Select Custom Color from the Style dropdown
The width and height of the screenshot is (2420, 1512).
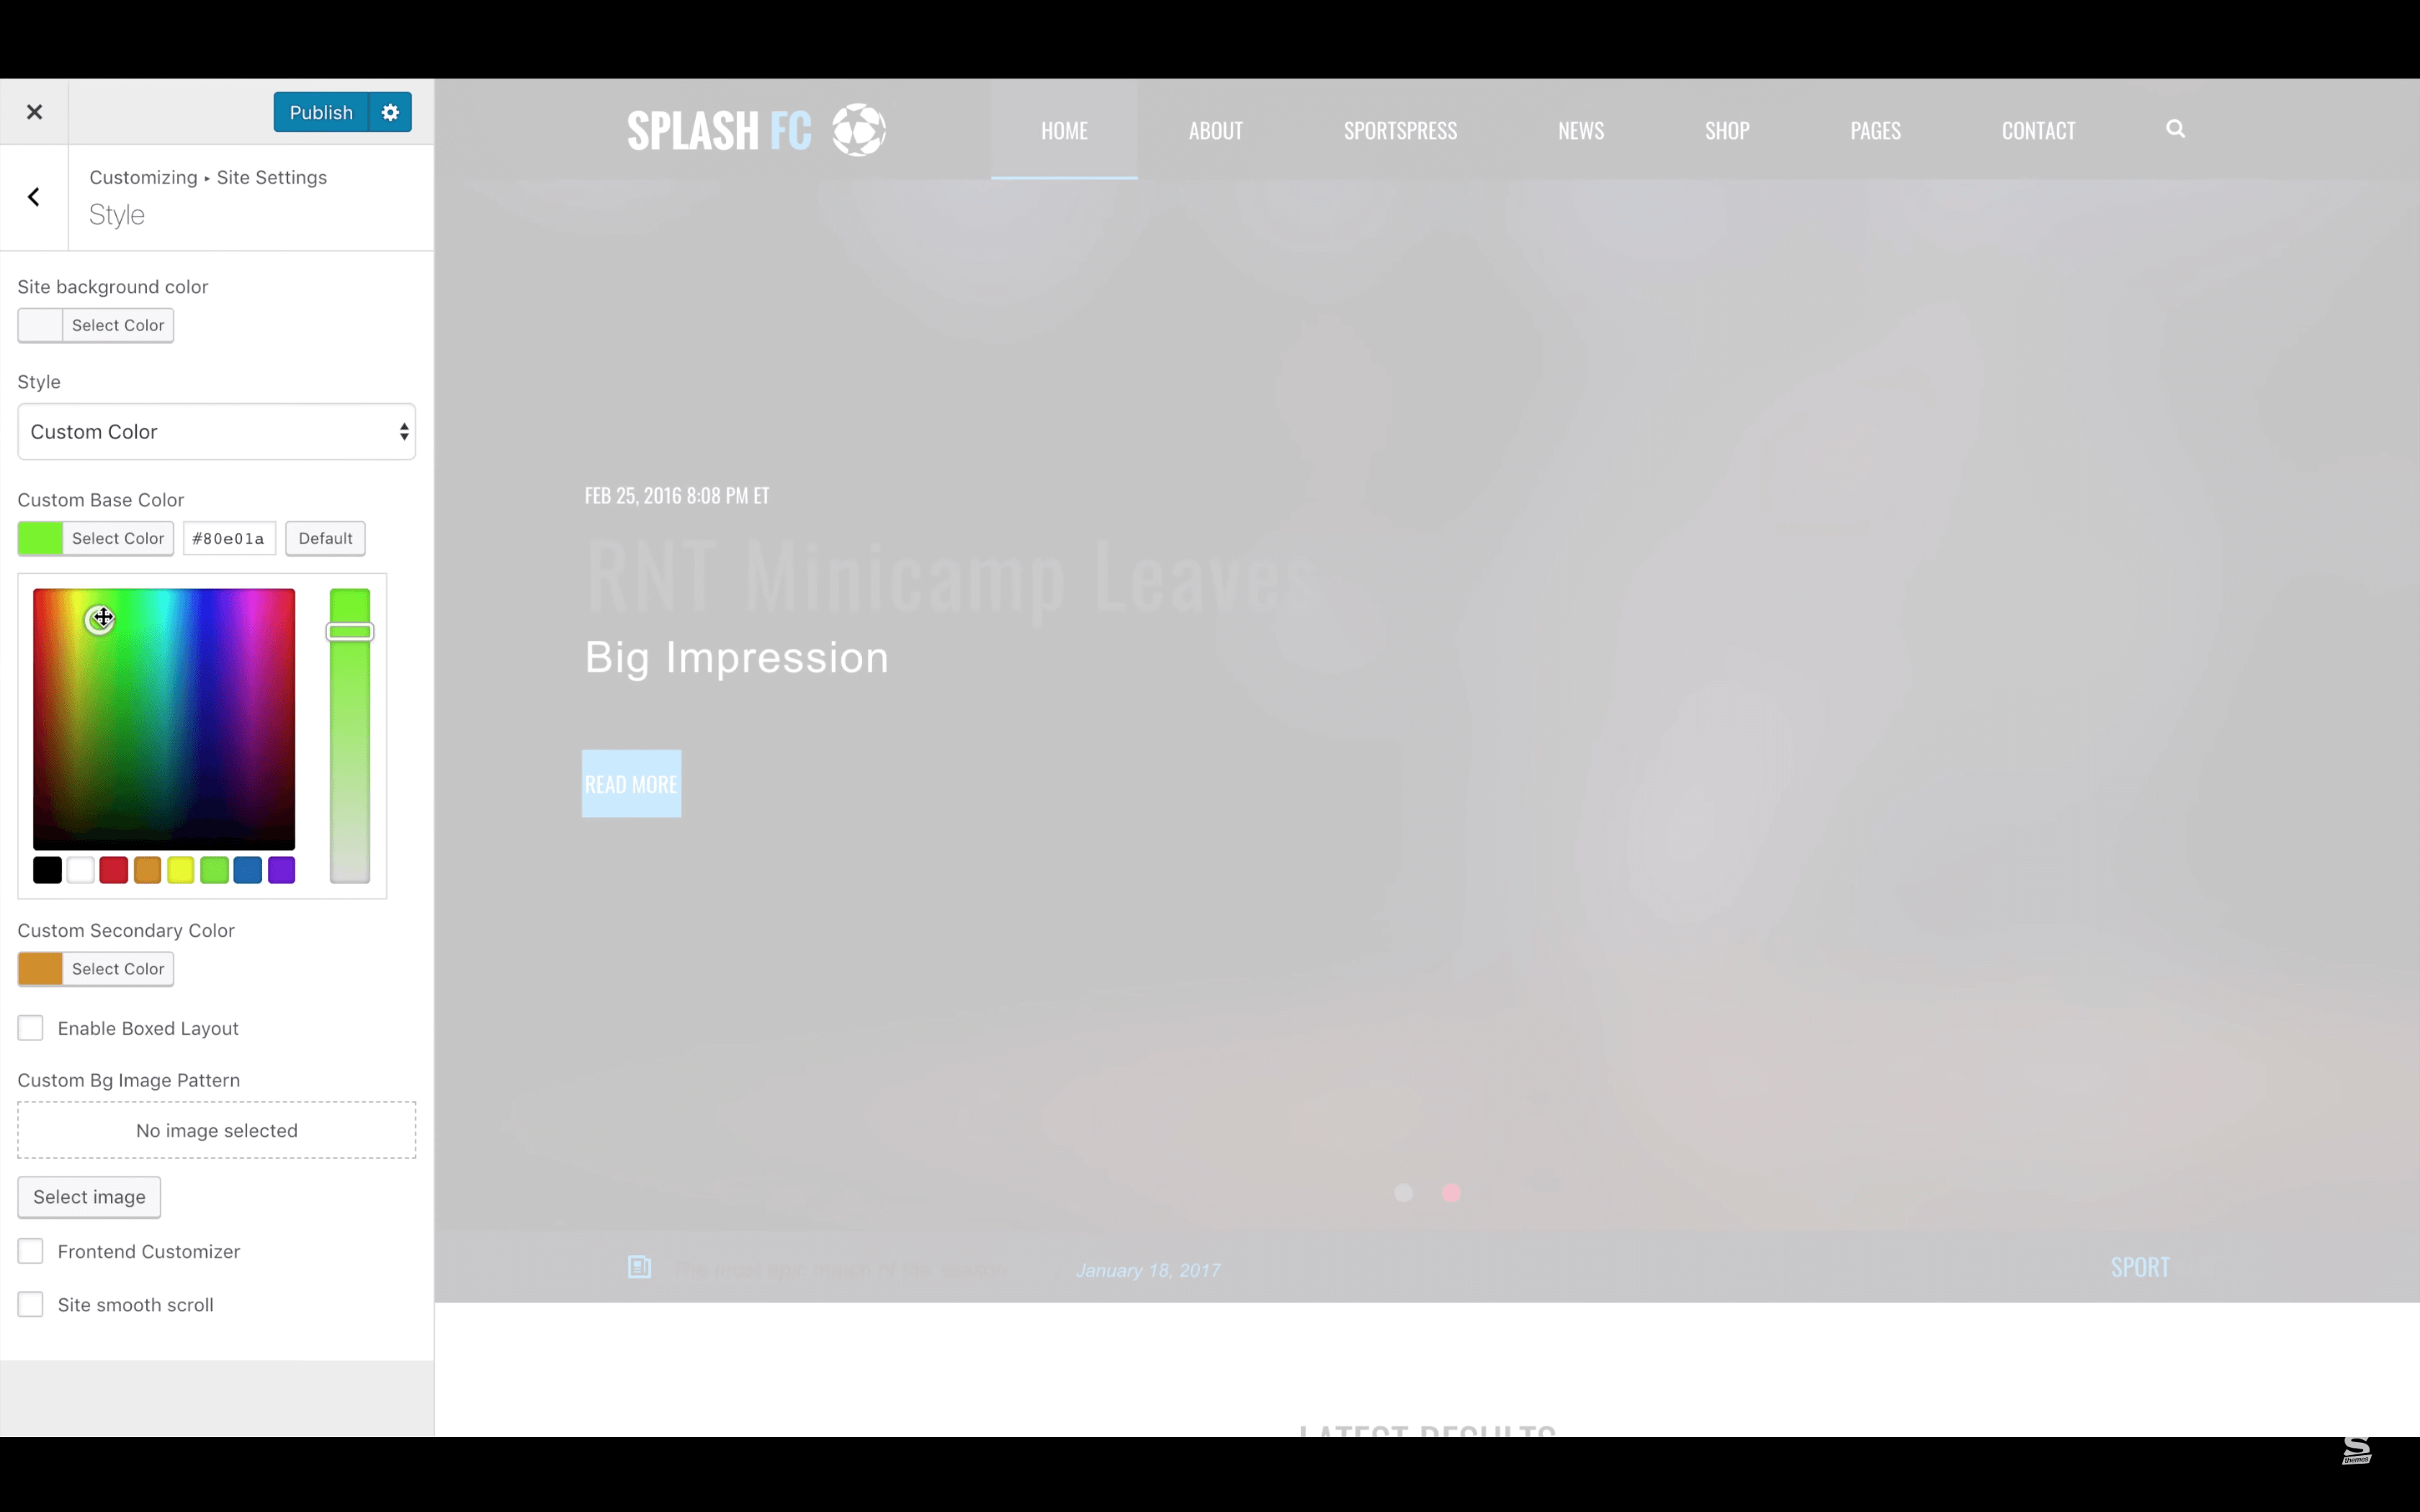click(216, 431)
